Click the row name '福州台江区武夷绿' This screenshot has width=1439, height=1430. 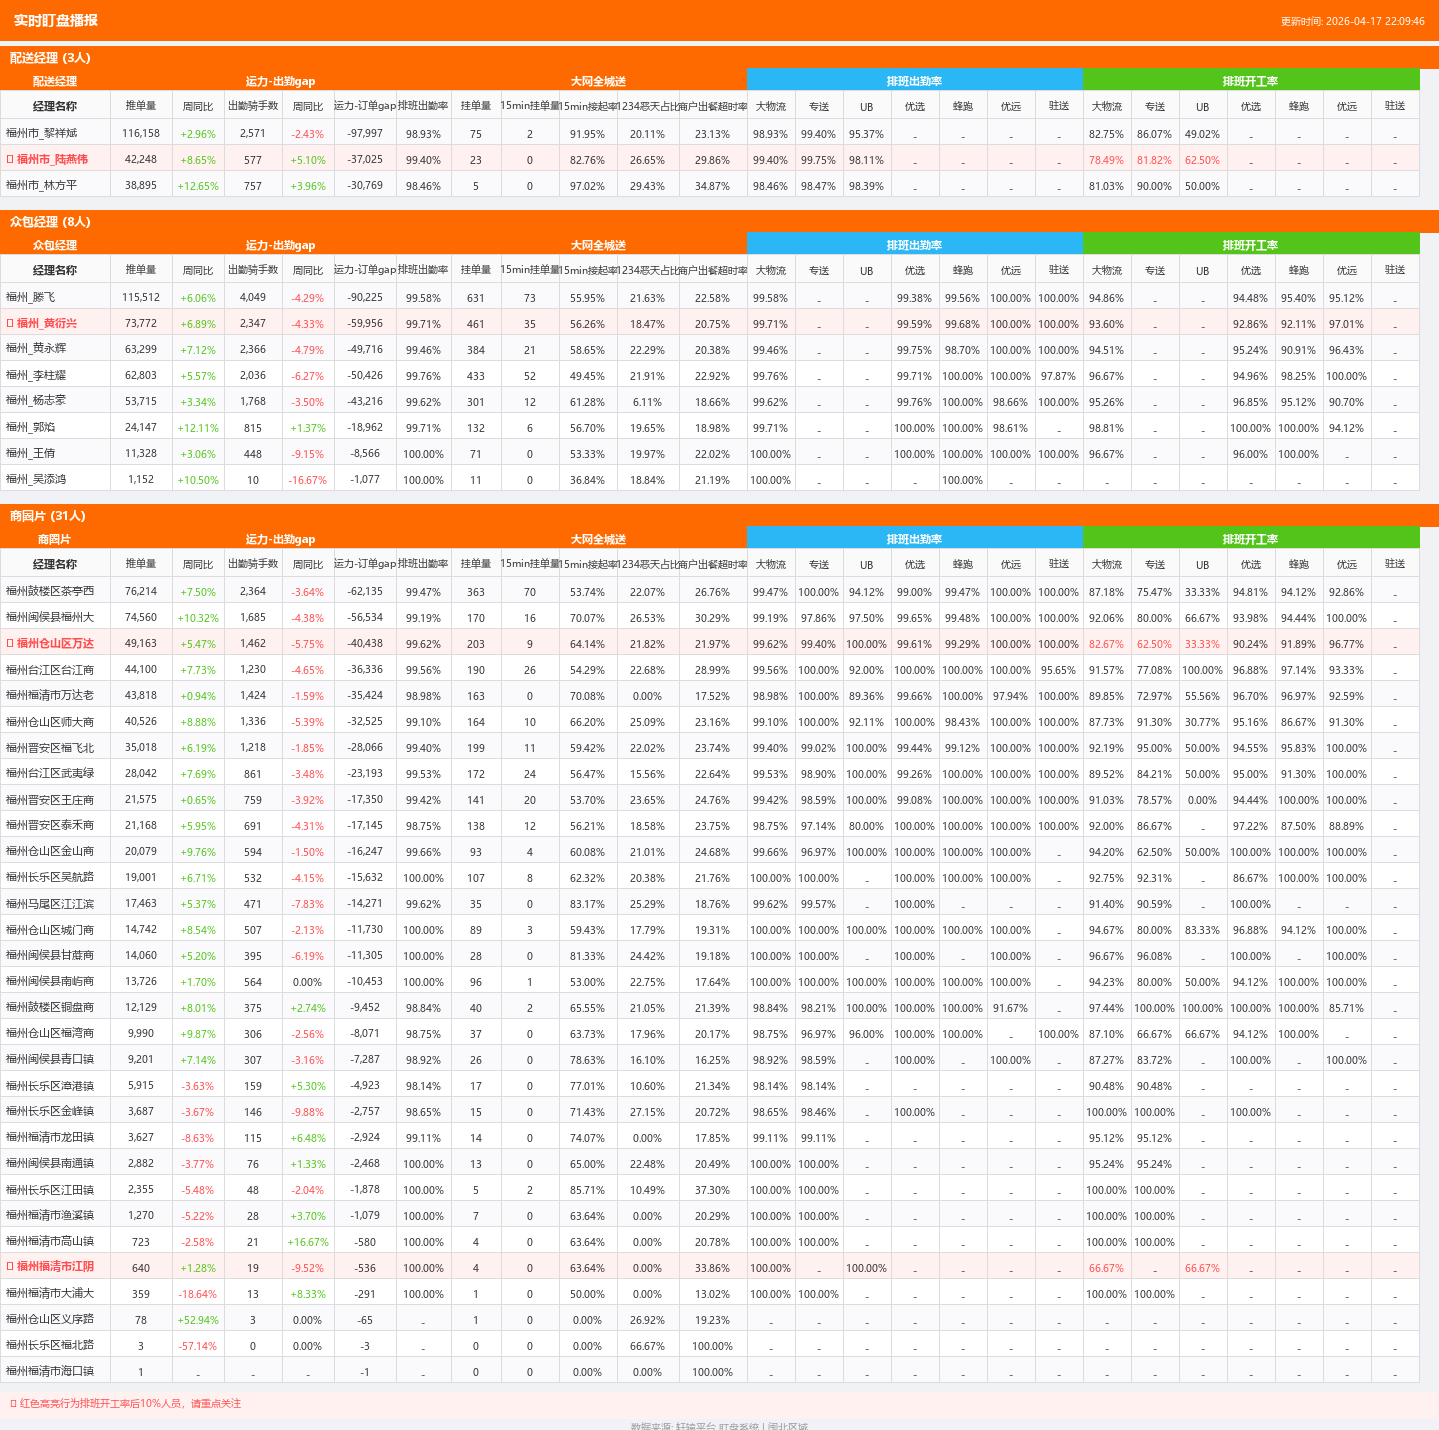click(50, 773)
